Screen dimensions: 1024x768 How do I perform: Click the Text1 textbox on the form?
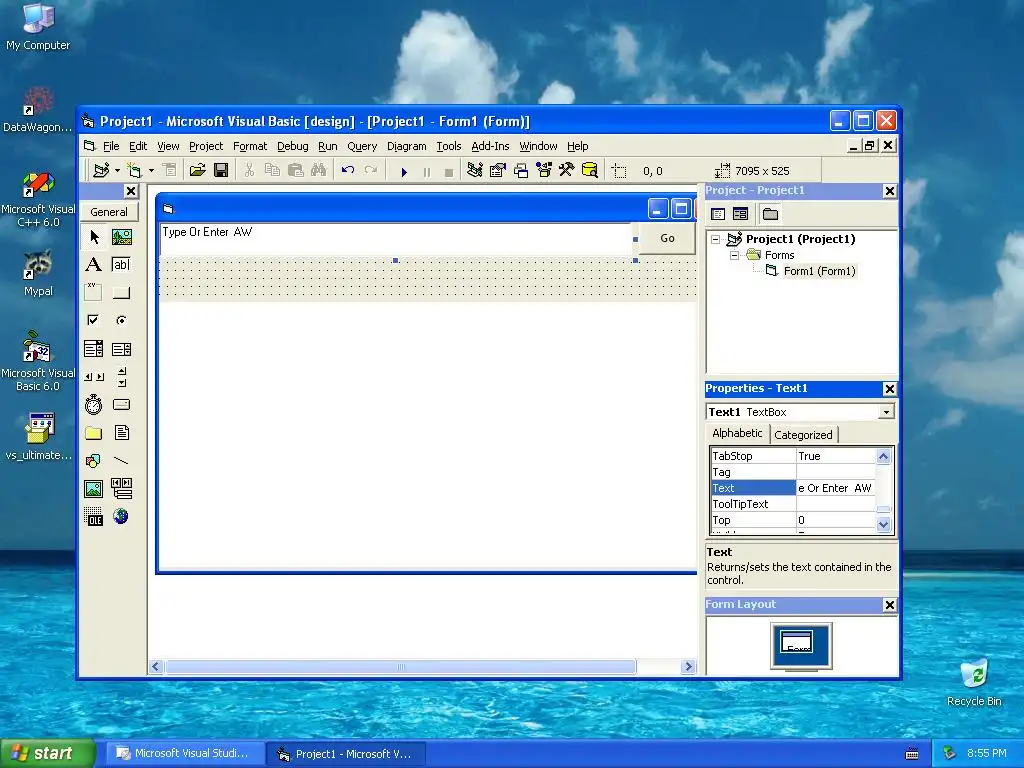point(396,239)
